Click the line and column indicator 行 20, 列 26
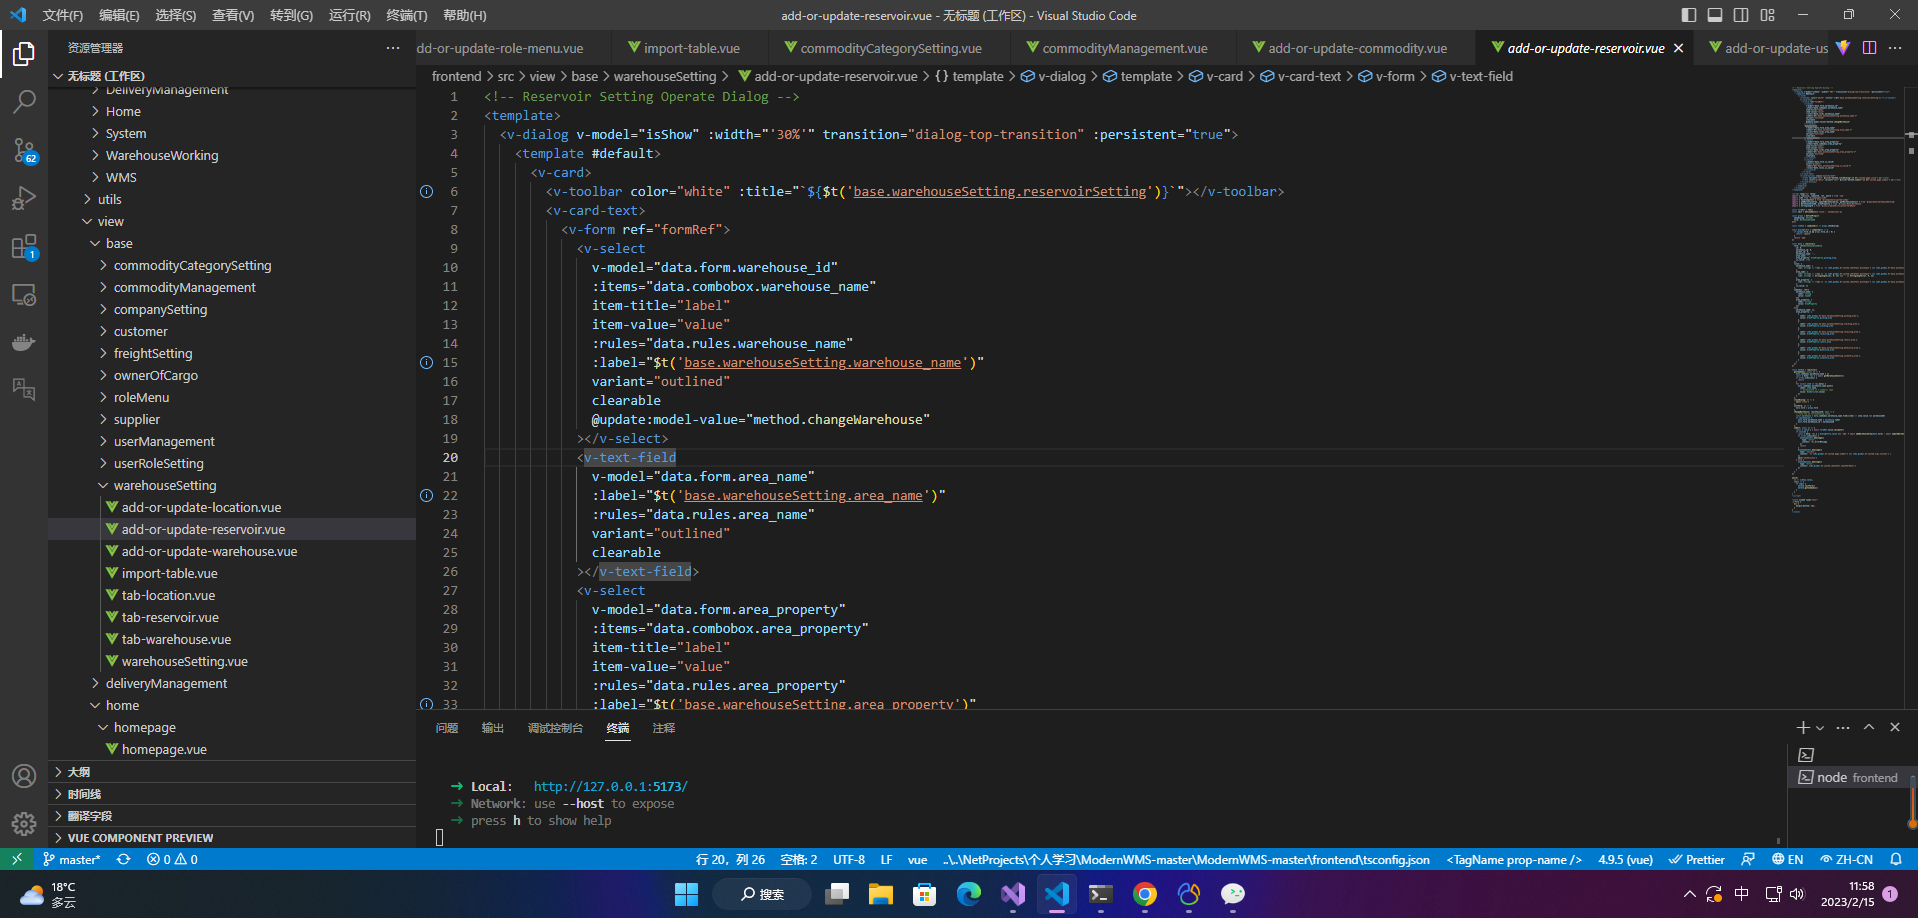 (730, 859)
